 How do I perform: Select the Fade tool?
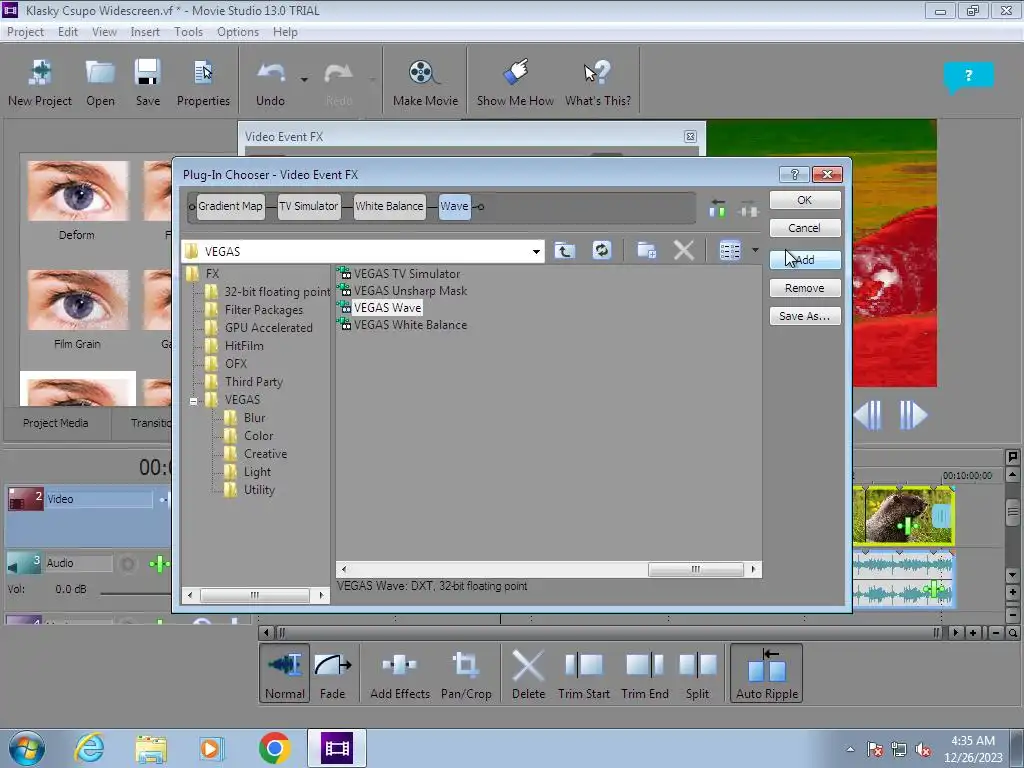pyautogui.click(x=332, y=673)
